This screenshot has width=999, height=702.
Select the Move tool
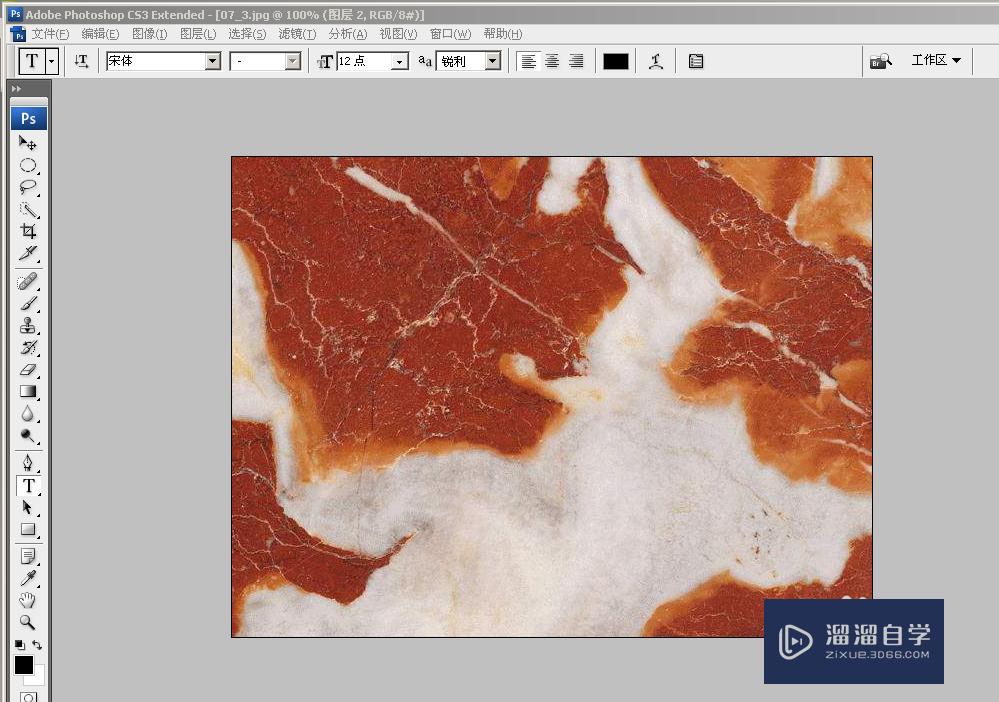[27, 143]
